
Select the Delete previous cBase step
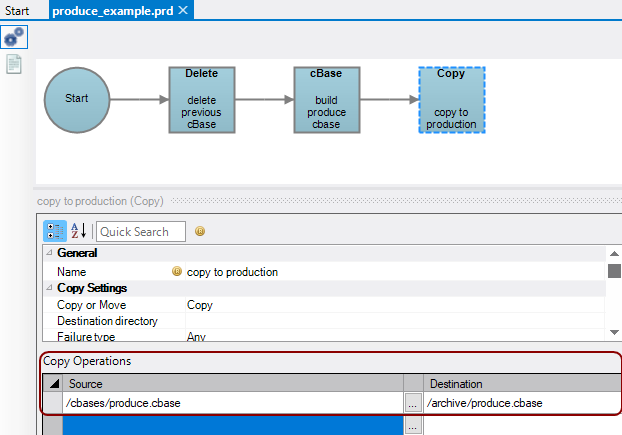[201, 100]
